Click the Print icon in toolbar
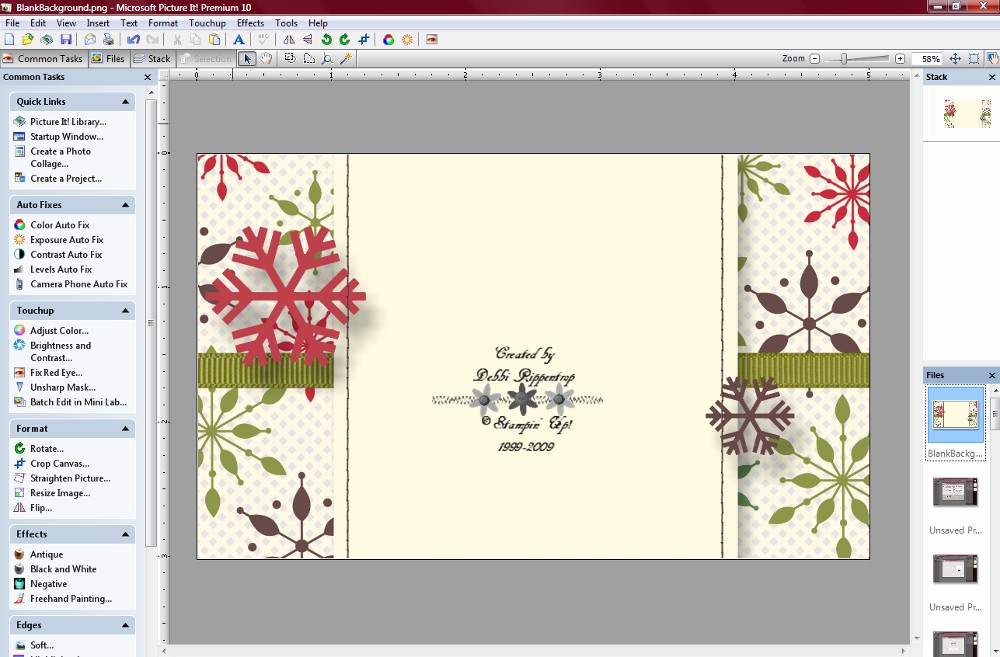The image size is (1000, 657). (108, 40)
